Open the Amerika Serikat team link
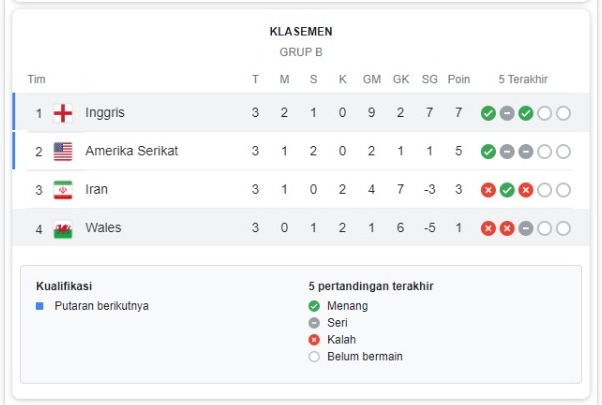Screen dimensions: 602x405 (x=132, y=151)
